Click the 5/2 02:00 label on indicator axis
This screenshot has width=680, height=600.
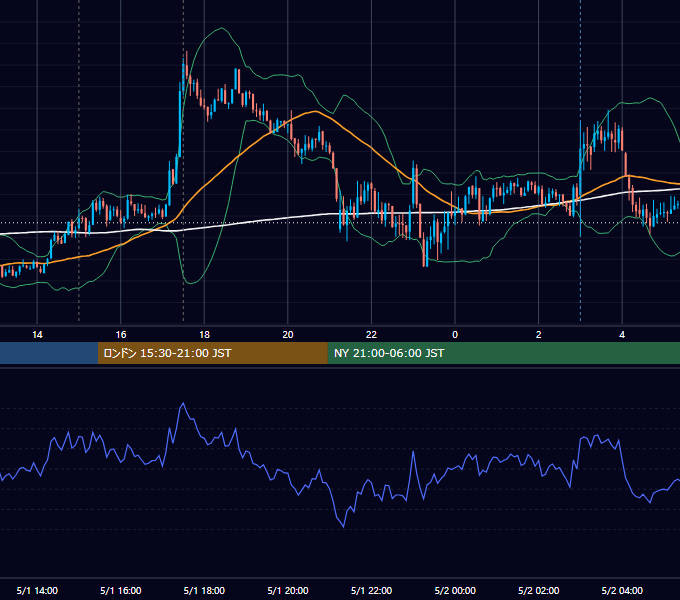(538, 590)
